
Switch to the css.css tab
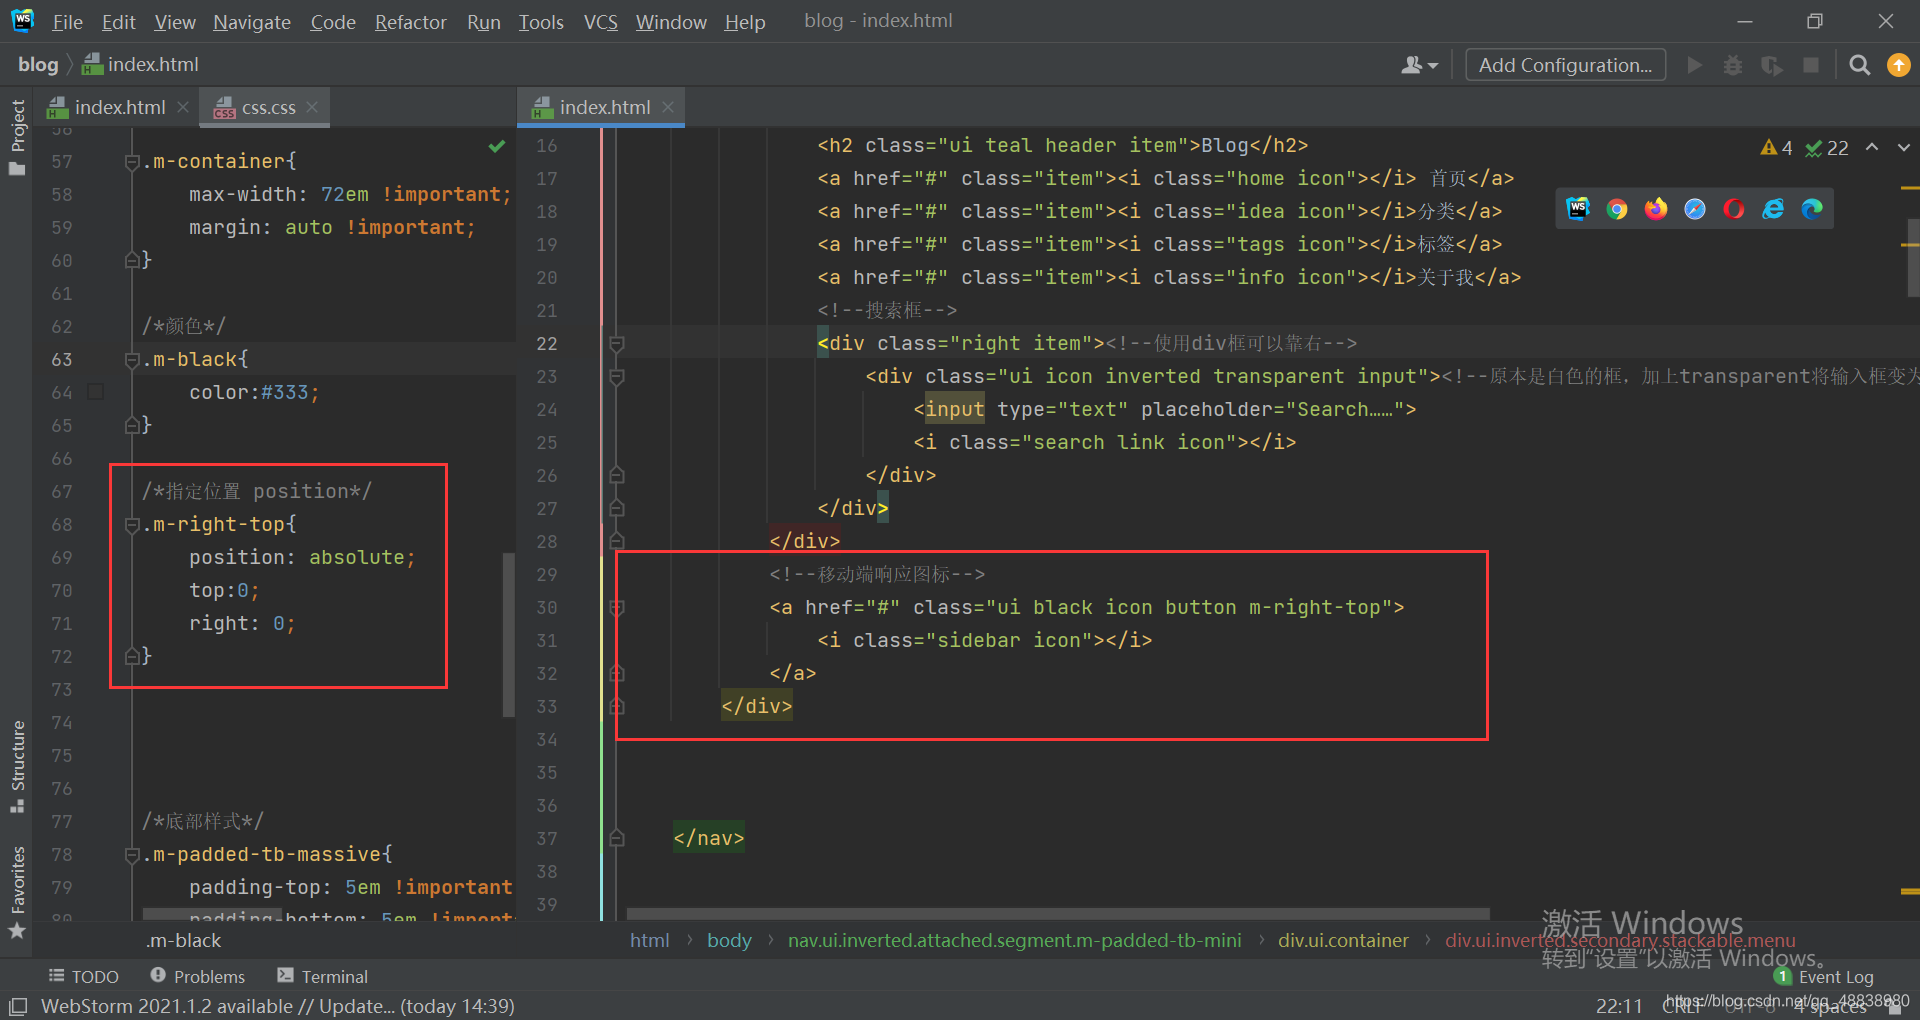point(268,107)
